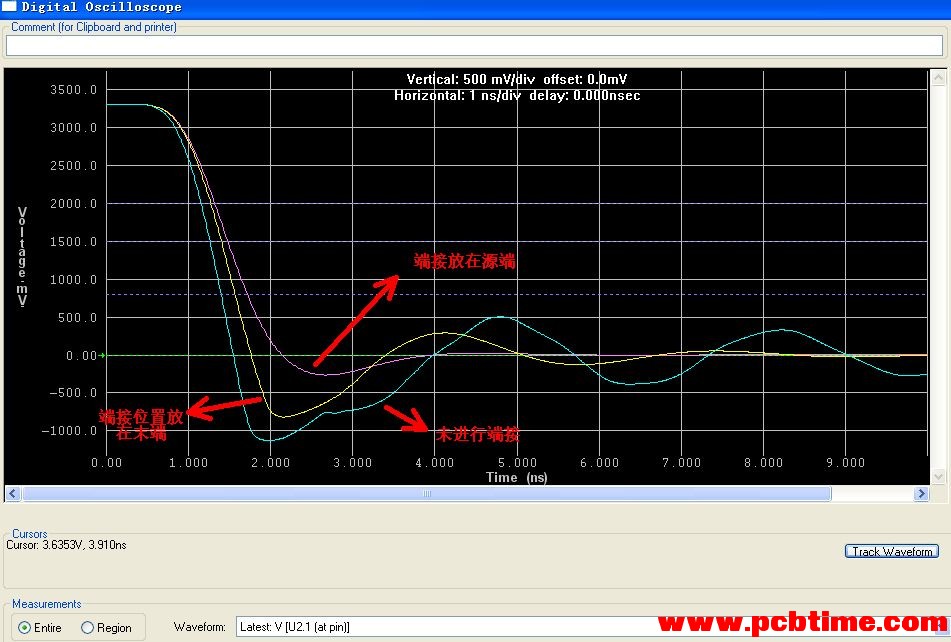Click the Horizontal: 1 ns/div delay text
The image size is (951, 642).
point(517,95)
